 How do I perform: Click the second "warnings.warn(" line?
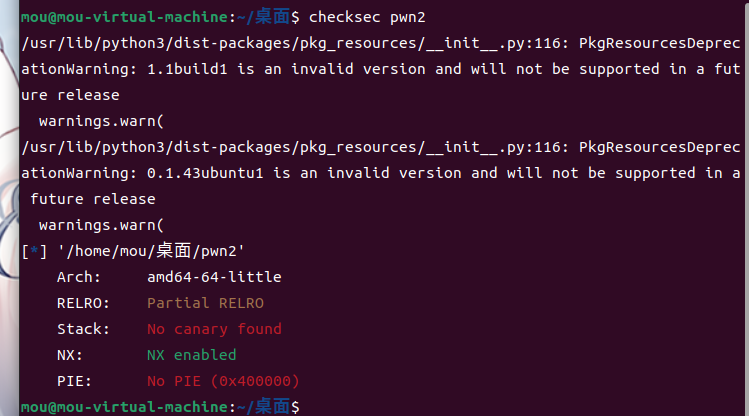tap(99, 225)
